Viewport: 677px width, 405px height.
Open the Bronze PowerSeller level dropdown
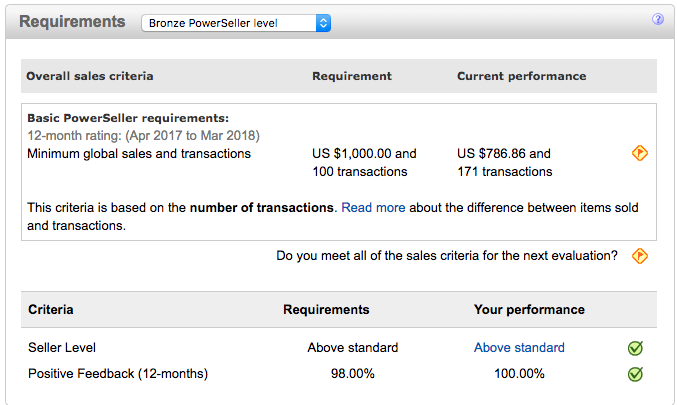236,22
